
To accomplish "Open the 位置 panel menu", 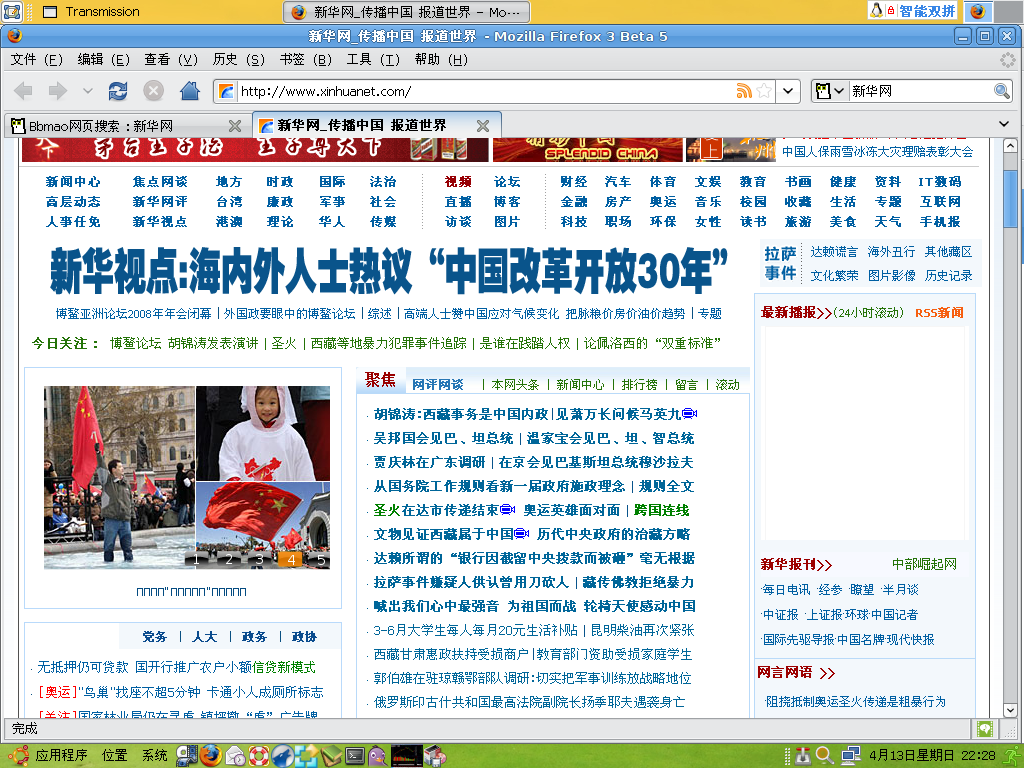I will click(x=114, y=756).
